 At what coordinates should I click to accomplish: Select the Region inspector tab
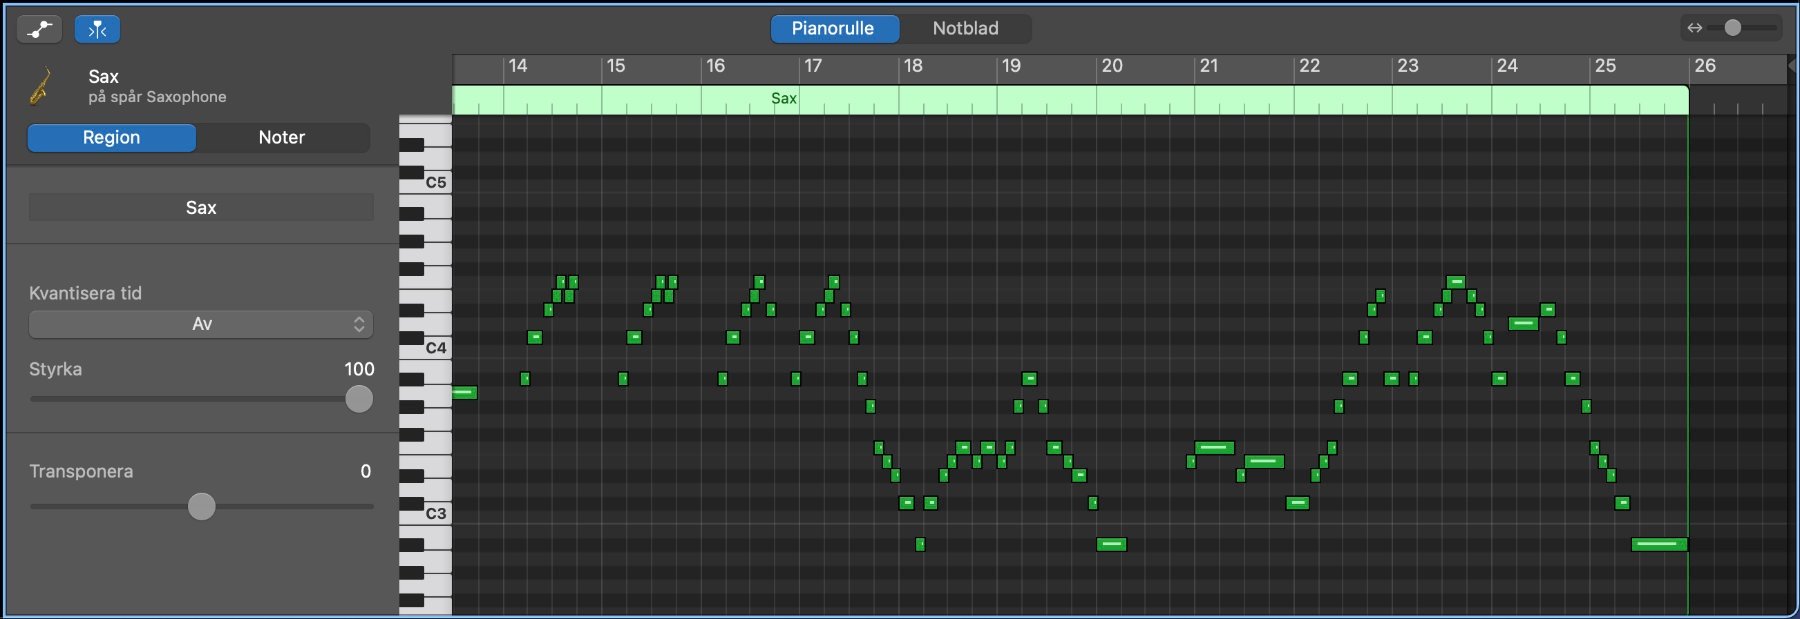[x=111, y=137]
